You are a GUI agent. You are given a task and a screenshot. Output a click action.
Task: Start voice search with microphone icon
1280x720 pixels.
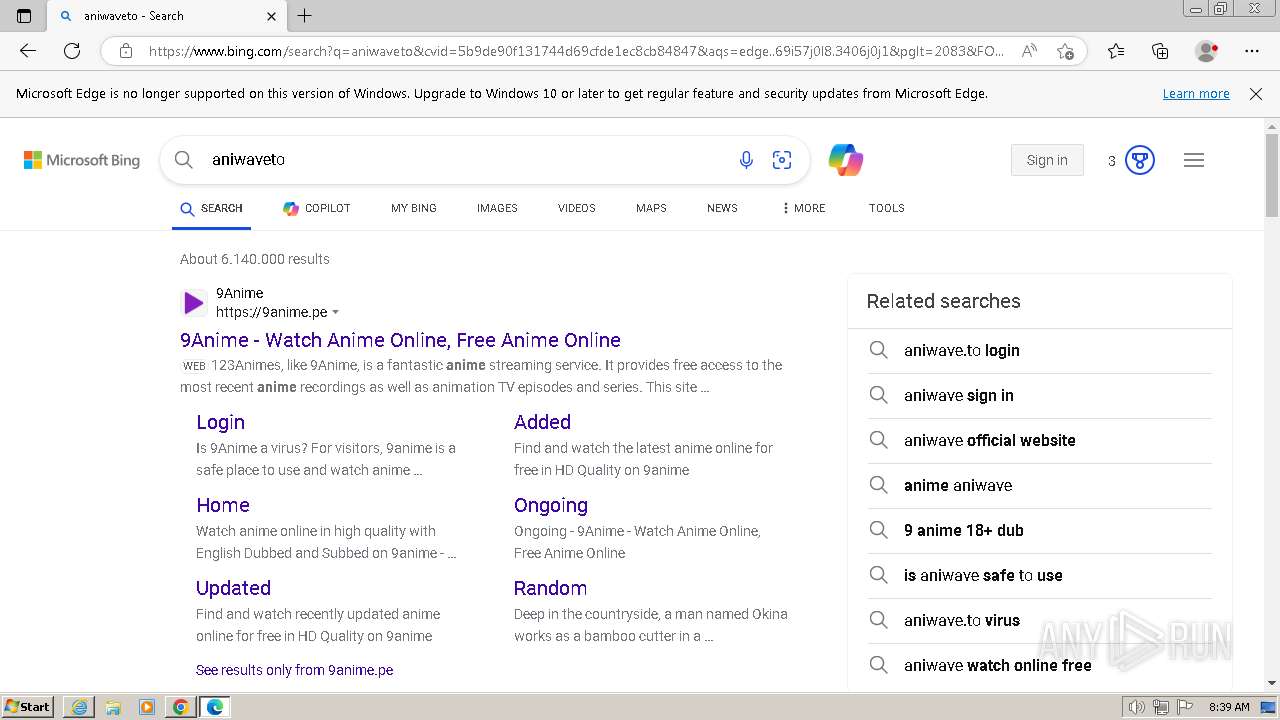[x=746, y=160]
